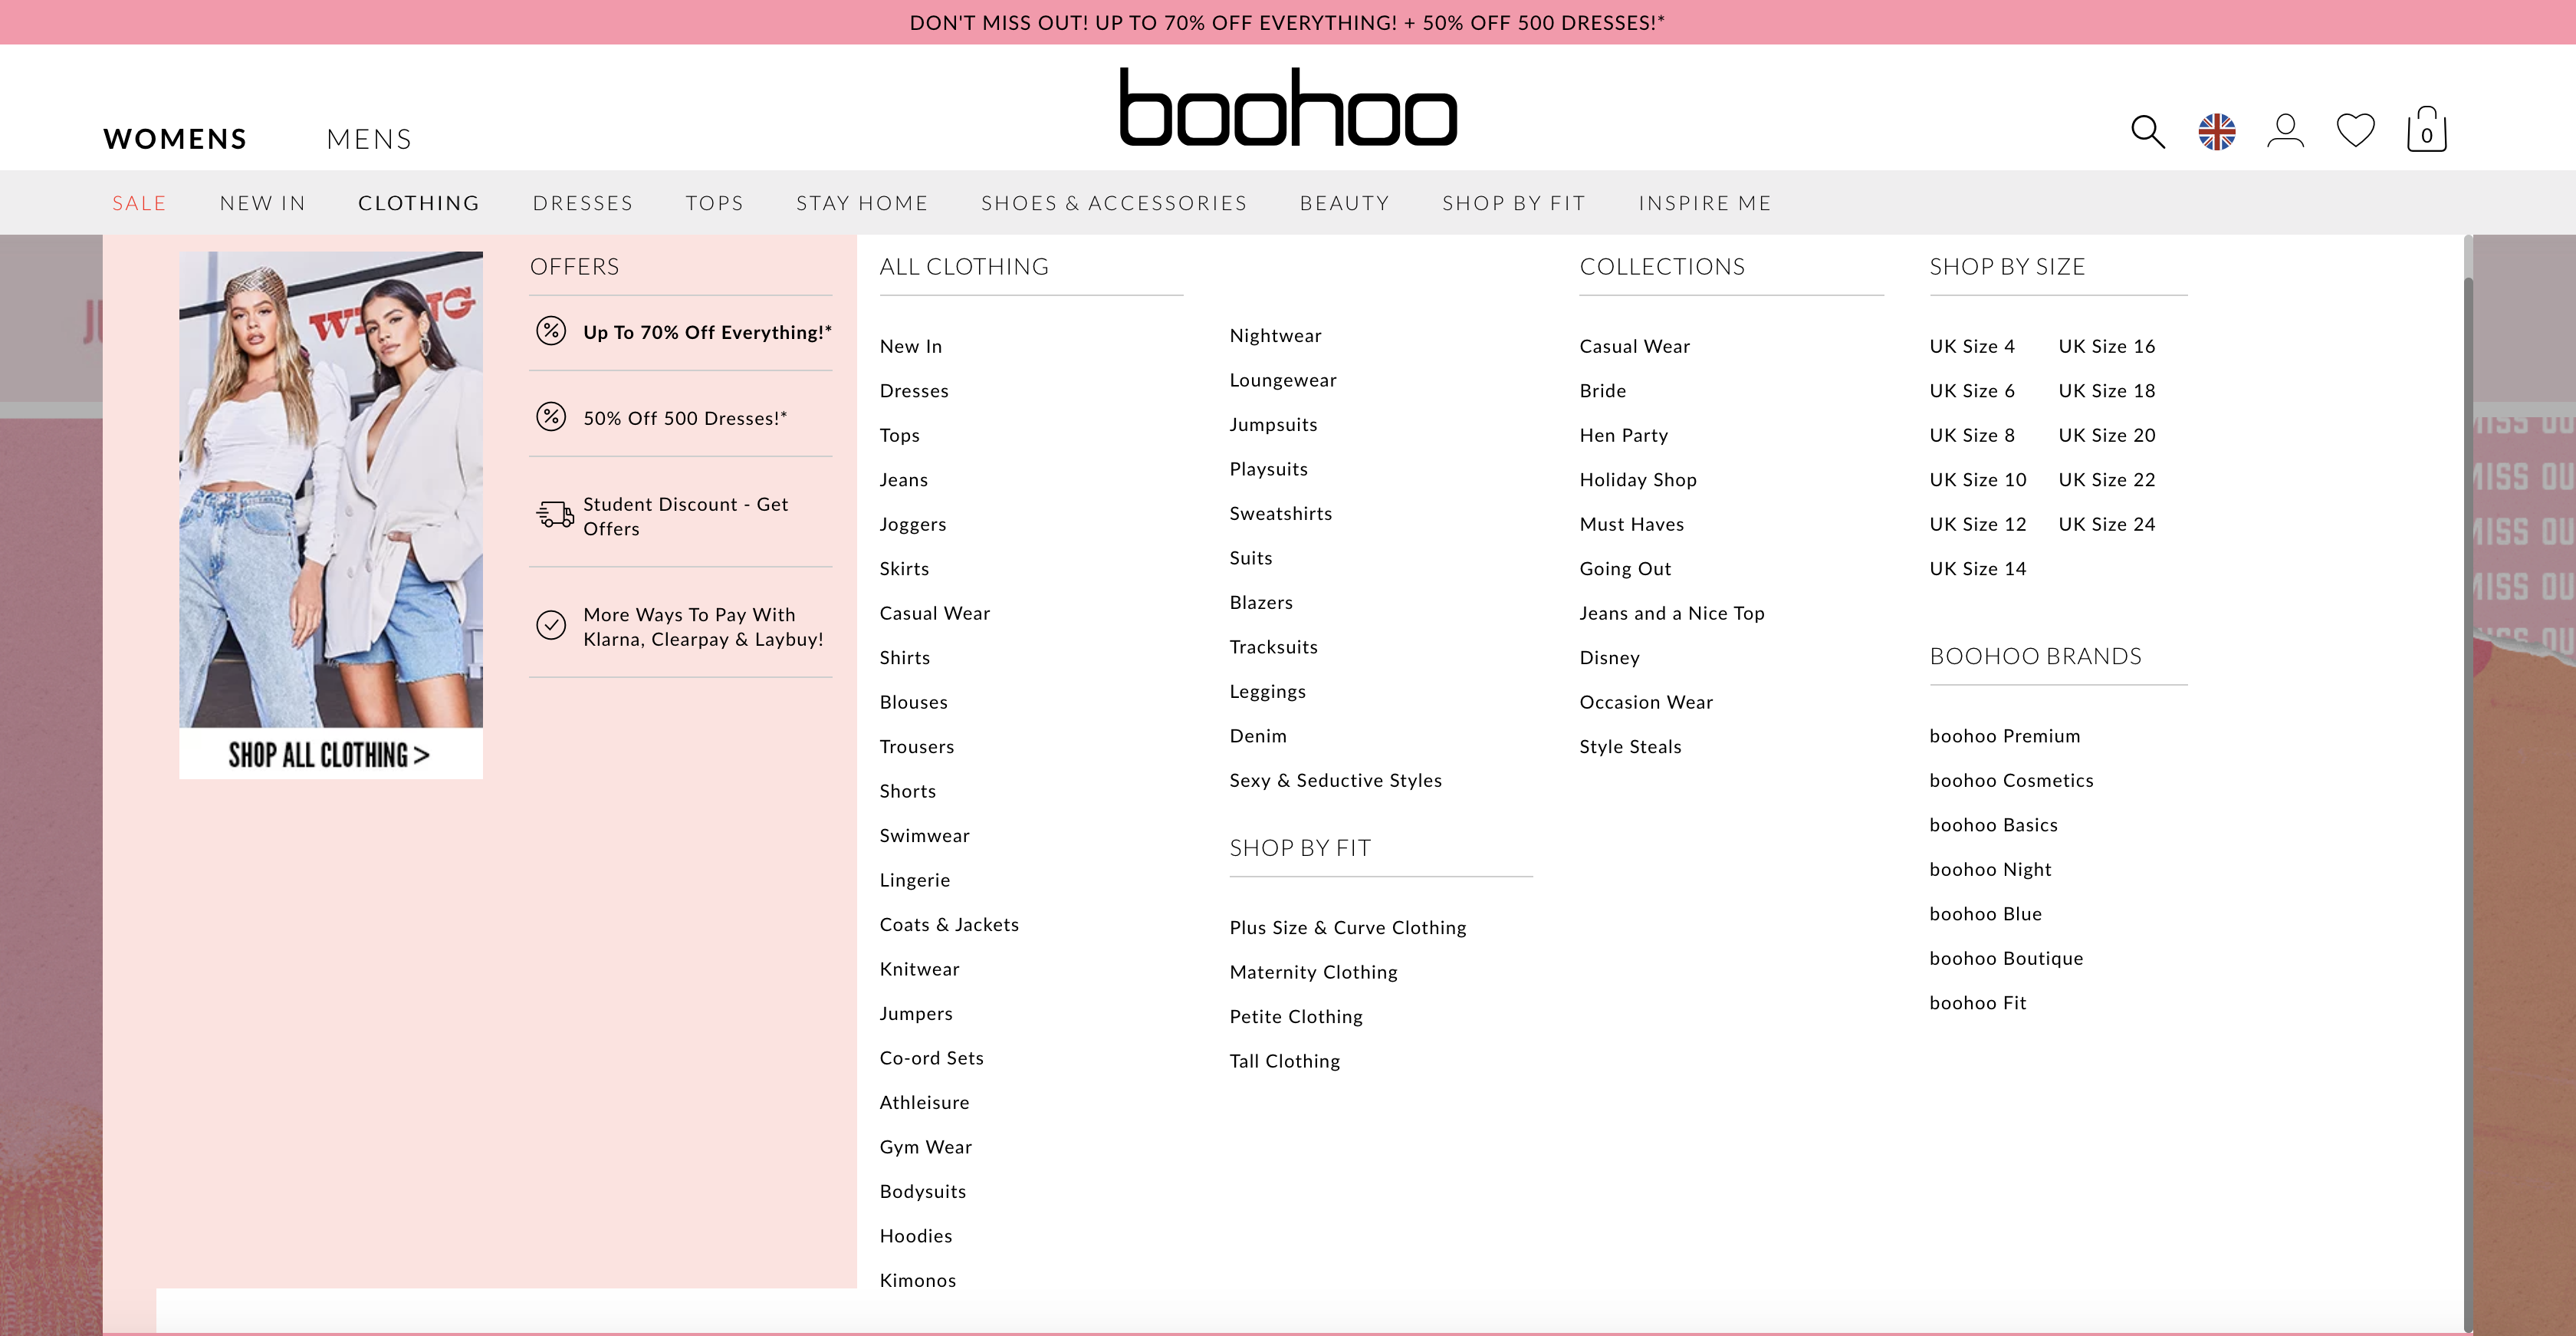
Task: Switch to the MENS section
Action: [x=369, y=139]
